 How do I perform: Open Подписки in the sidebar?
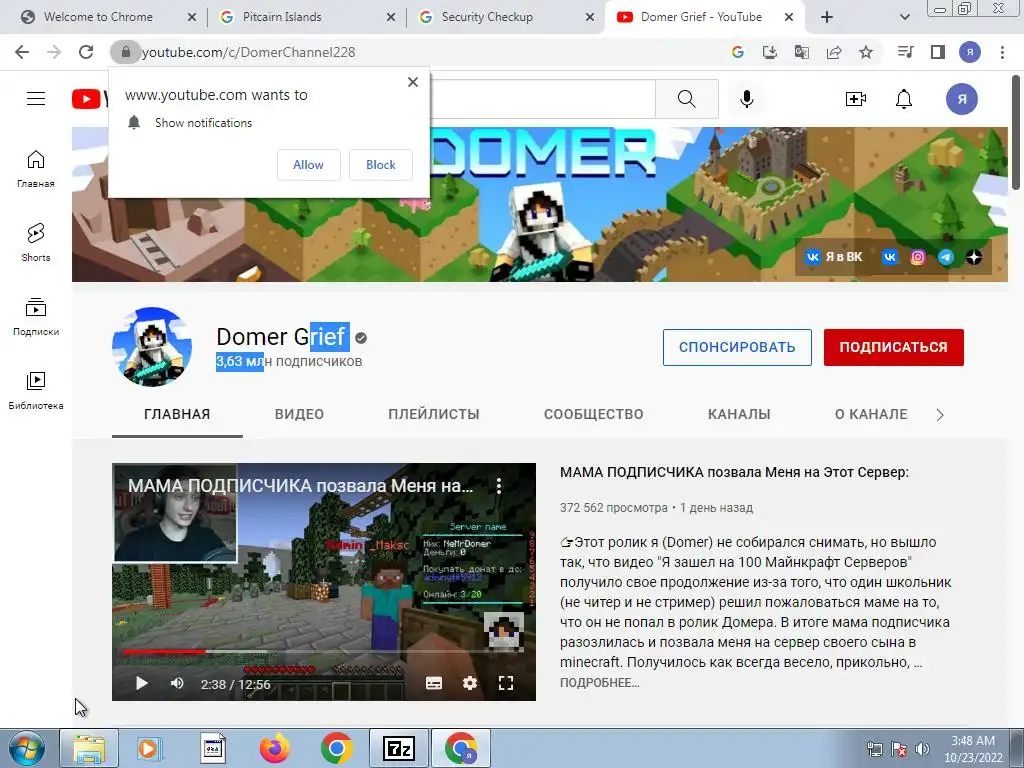(x=36, y=317)
